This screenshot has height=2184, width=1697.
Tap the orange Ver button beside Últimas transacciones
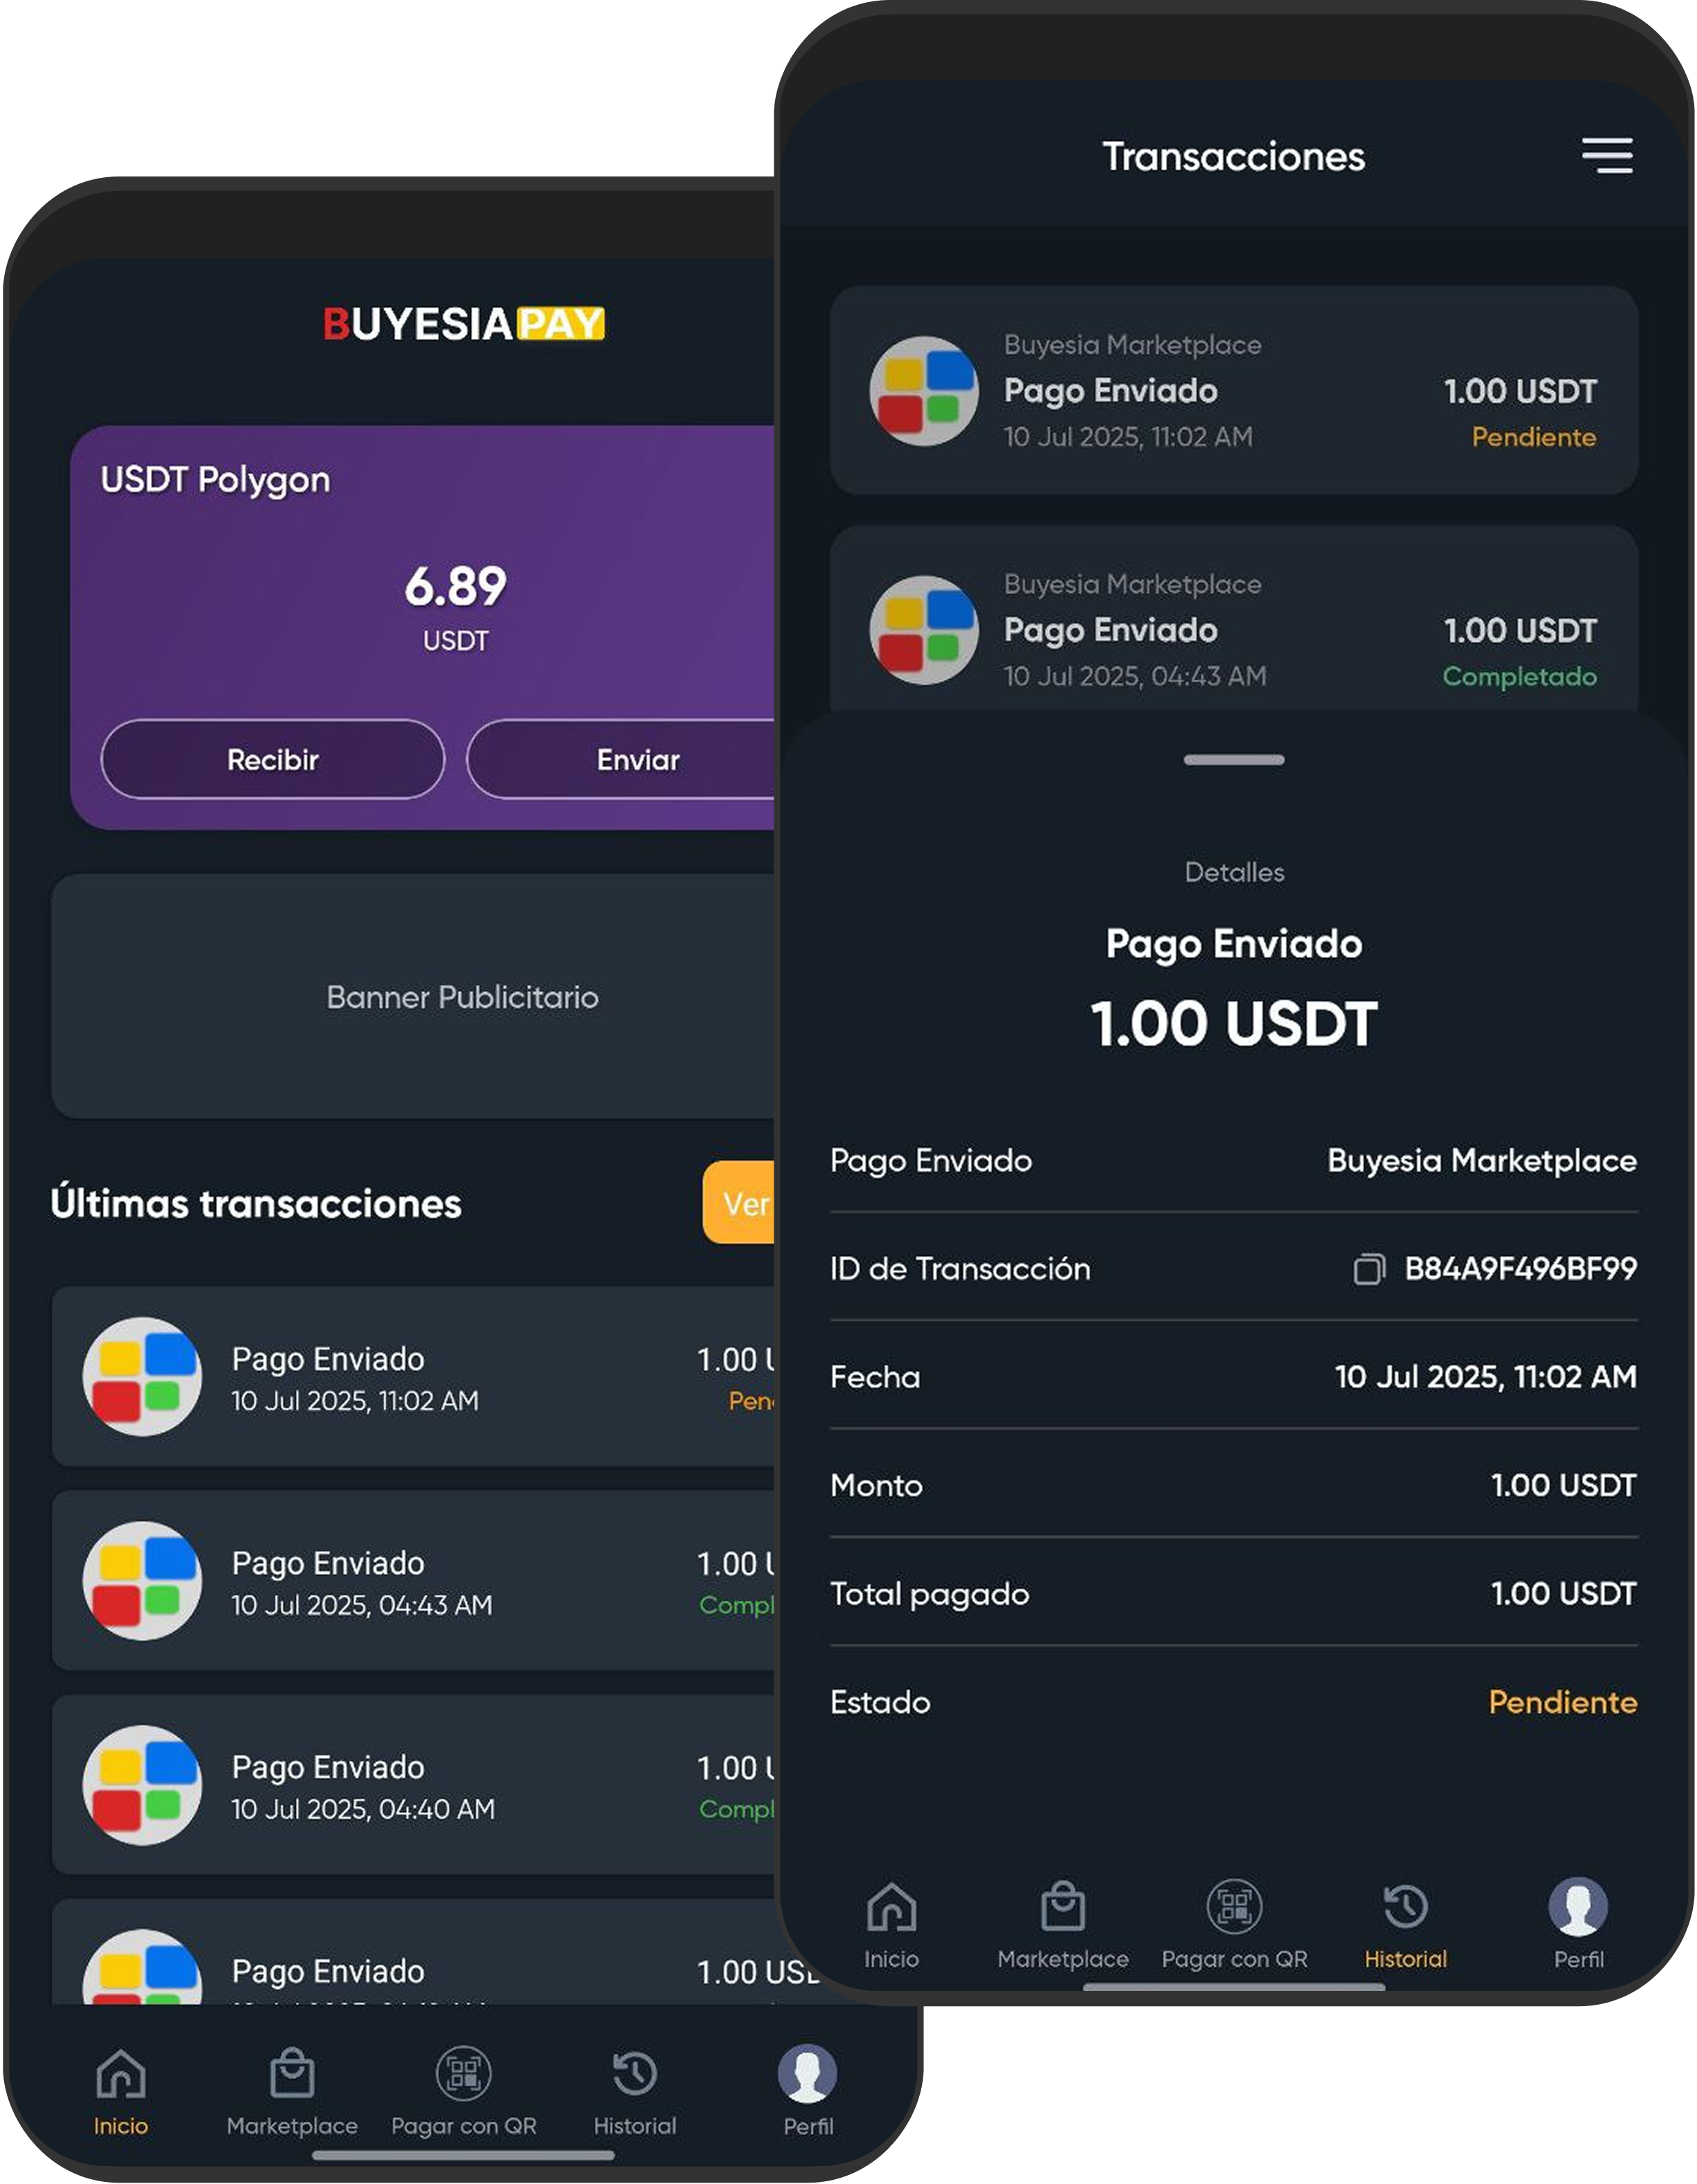tap(739, 1202)
